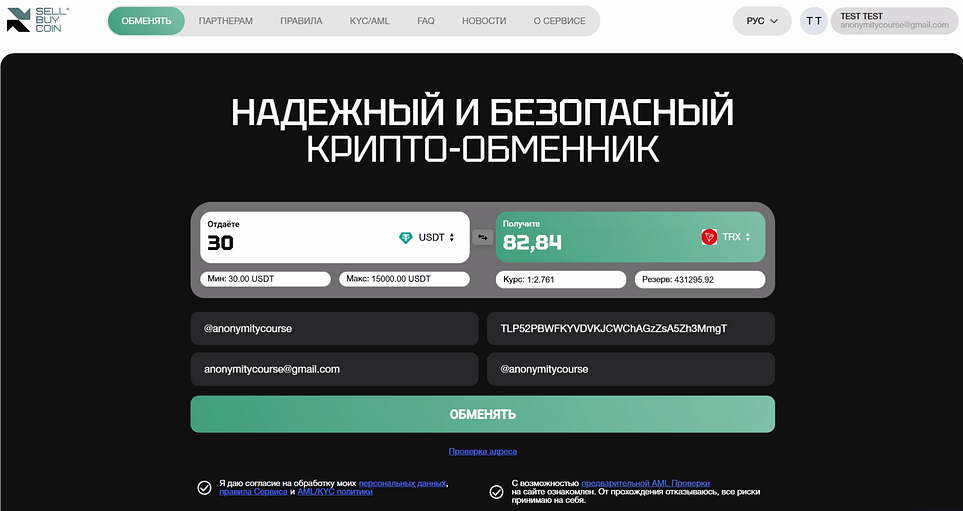Click the Курс: 1:2.761 label
Screen dimensions: 963x511
coord(561,279)
